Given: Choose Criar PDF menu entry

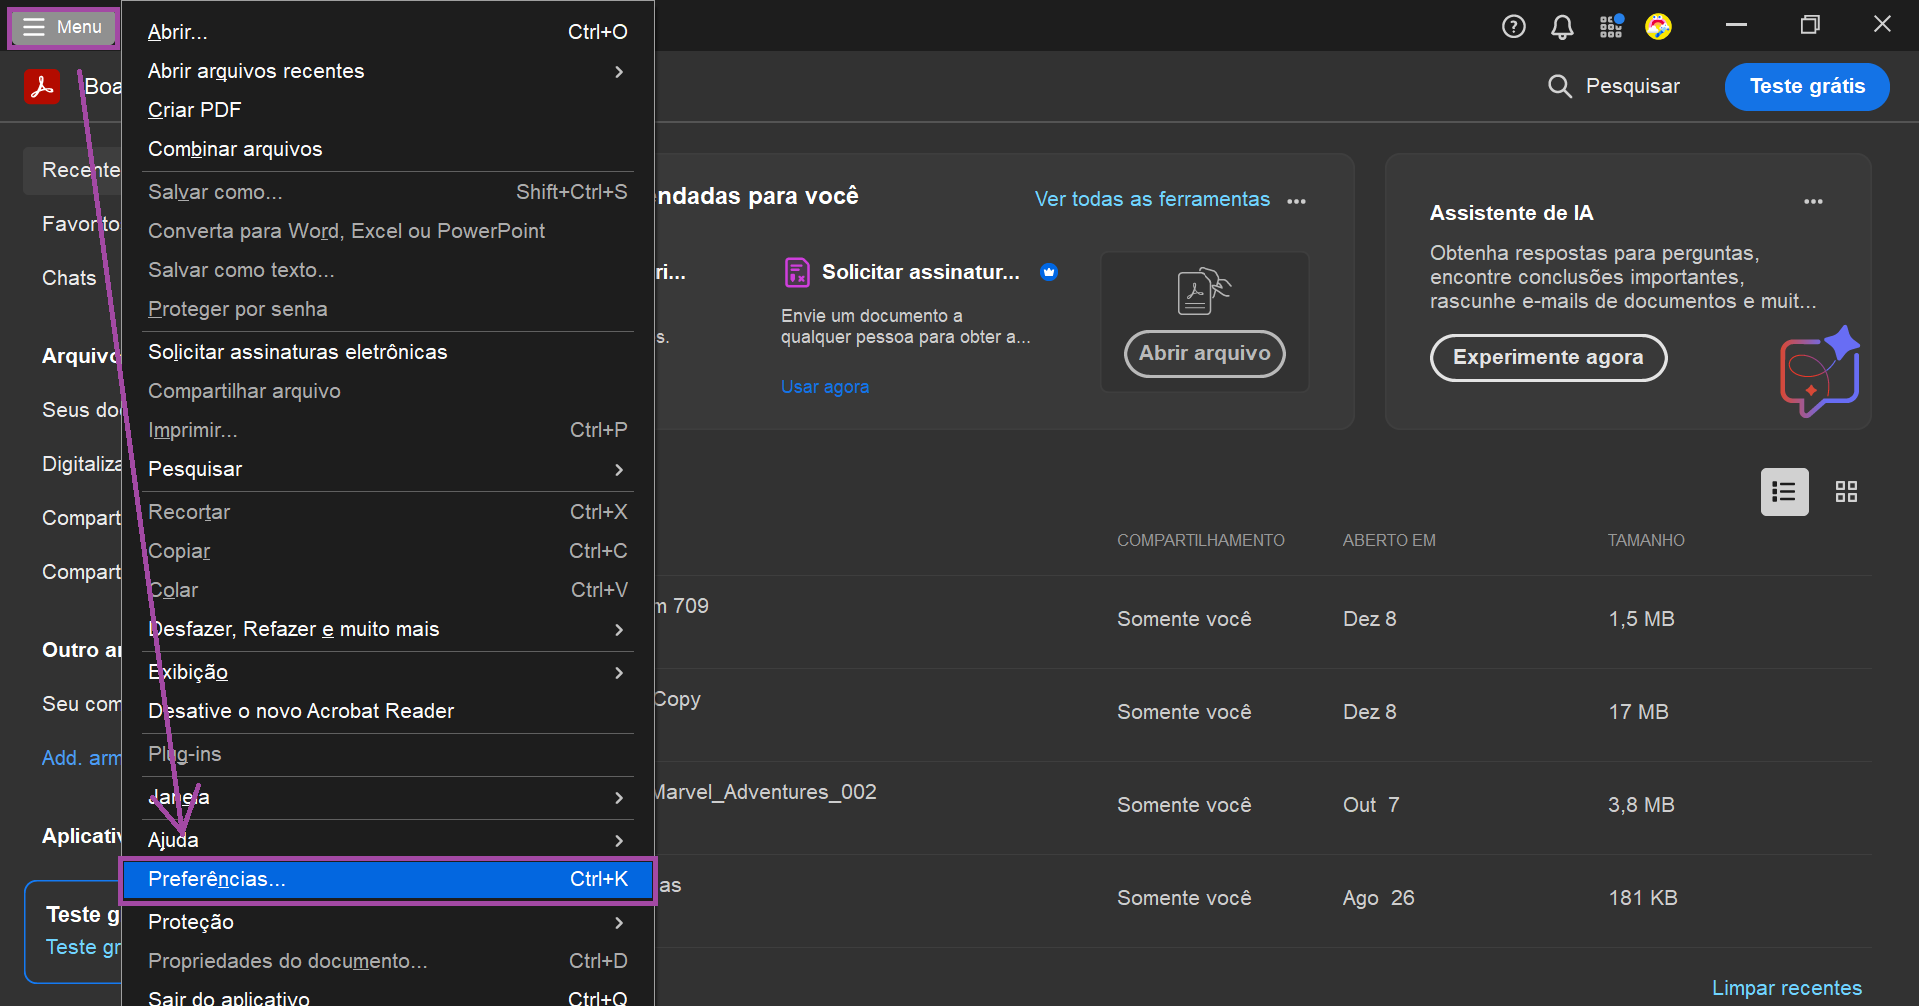Looking at the screenshot, I should coord(388,110).
